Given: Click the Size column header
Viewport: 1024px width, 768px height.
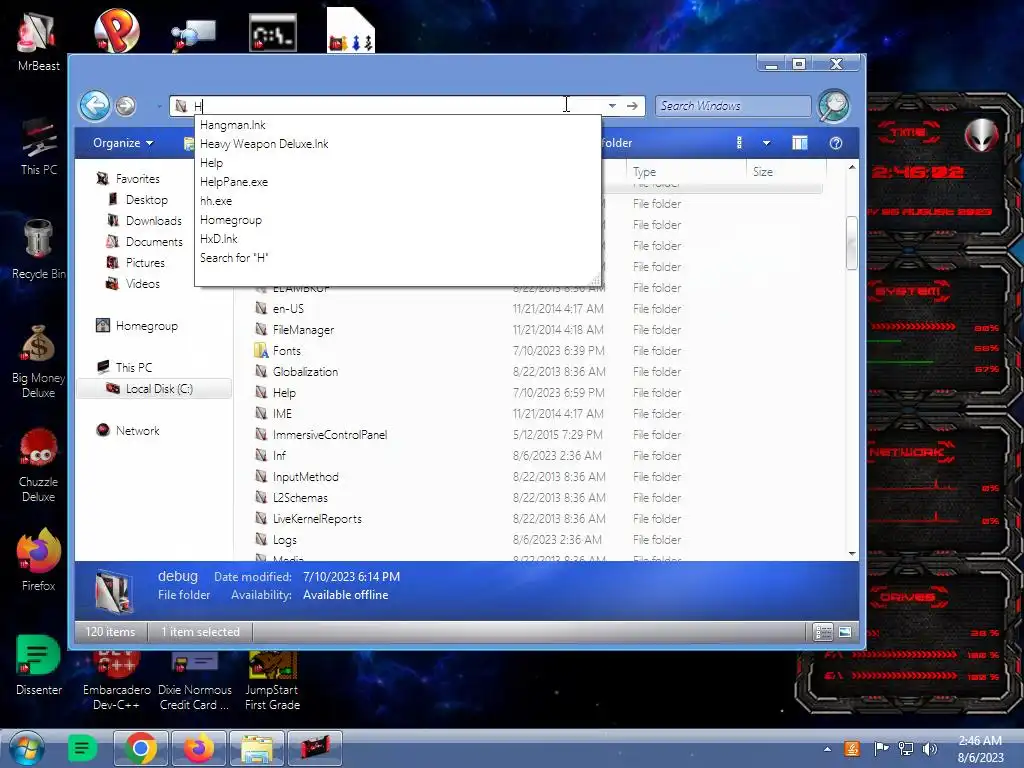Looking at the screenshot, I should (786, 172).
